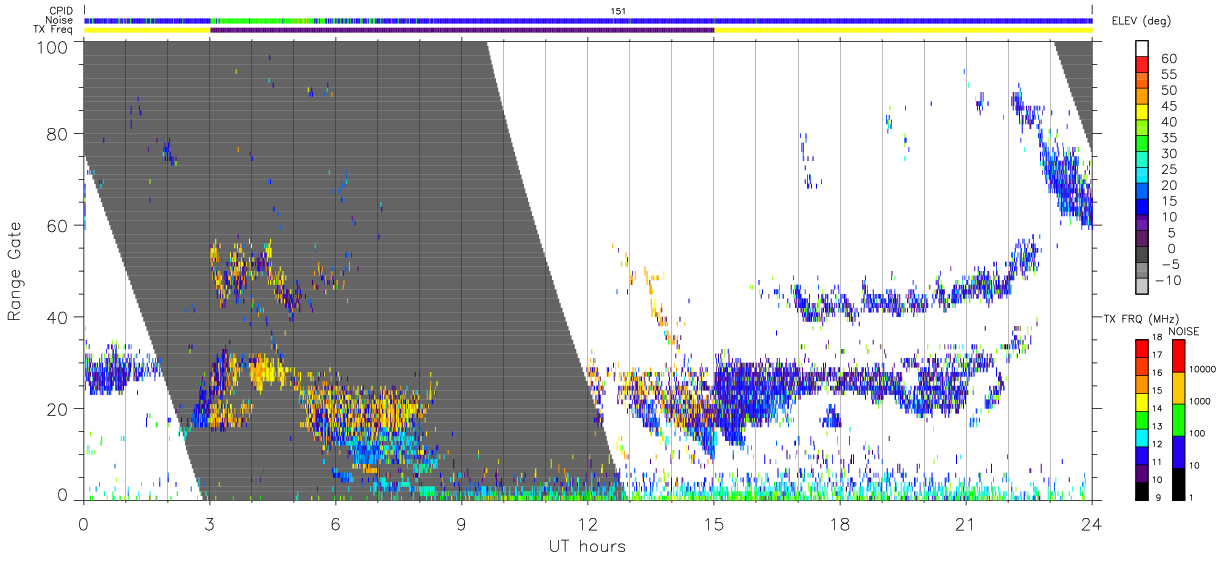Viewport: 1228px width, 567px height.
Task: Pick the red segment of the NOISE colorbar
Action: point(1178,356)
